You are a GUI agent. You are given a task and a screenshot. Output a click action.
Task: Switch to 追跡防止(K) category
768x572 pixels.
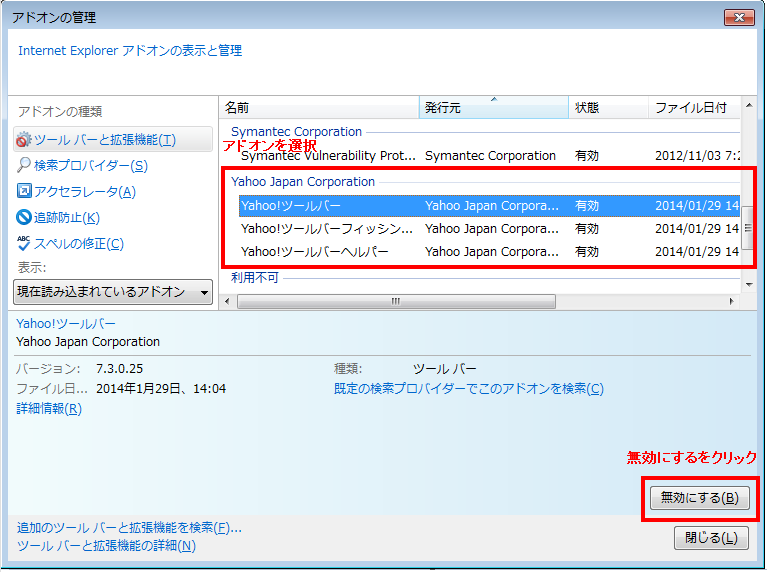coord(67,217)
